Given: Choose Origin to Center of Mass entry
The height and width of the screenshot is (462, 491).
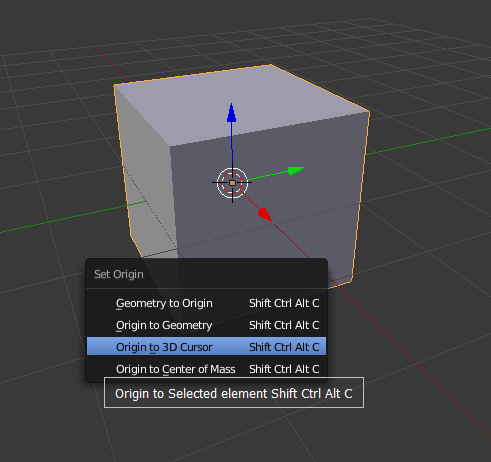Looking at the screenshot, I should (206, 369).
